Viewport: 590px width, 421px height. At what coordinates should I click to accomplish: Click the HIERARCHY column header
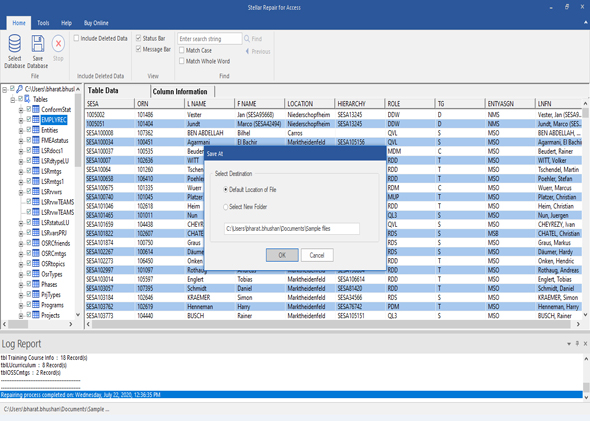click(359, 103)
